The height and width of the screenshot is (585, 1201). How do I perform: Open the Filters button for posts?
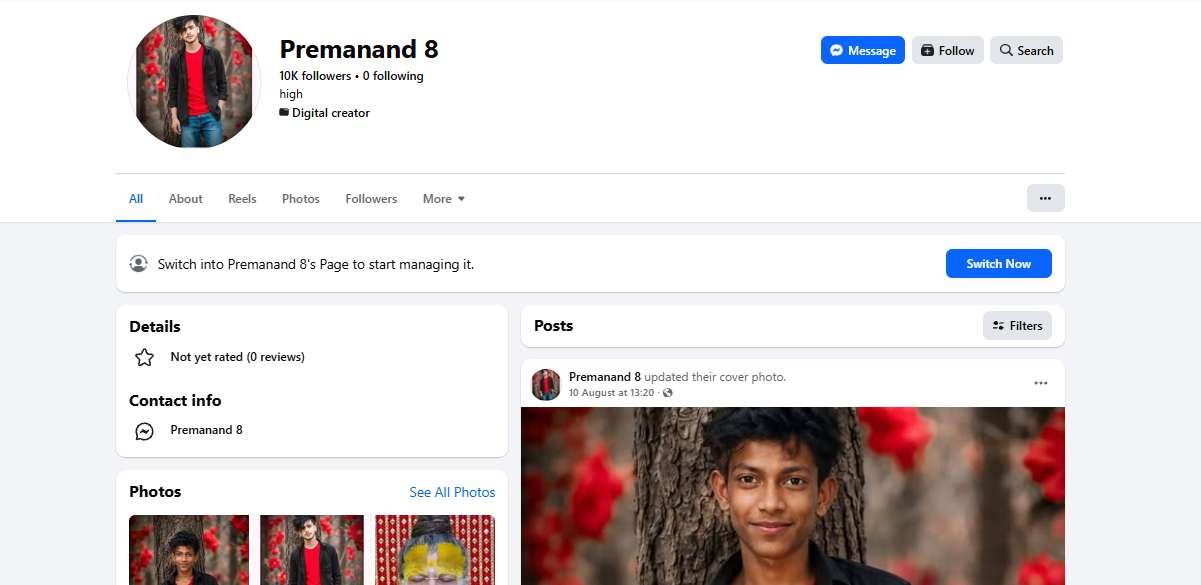click(1017, 326)
